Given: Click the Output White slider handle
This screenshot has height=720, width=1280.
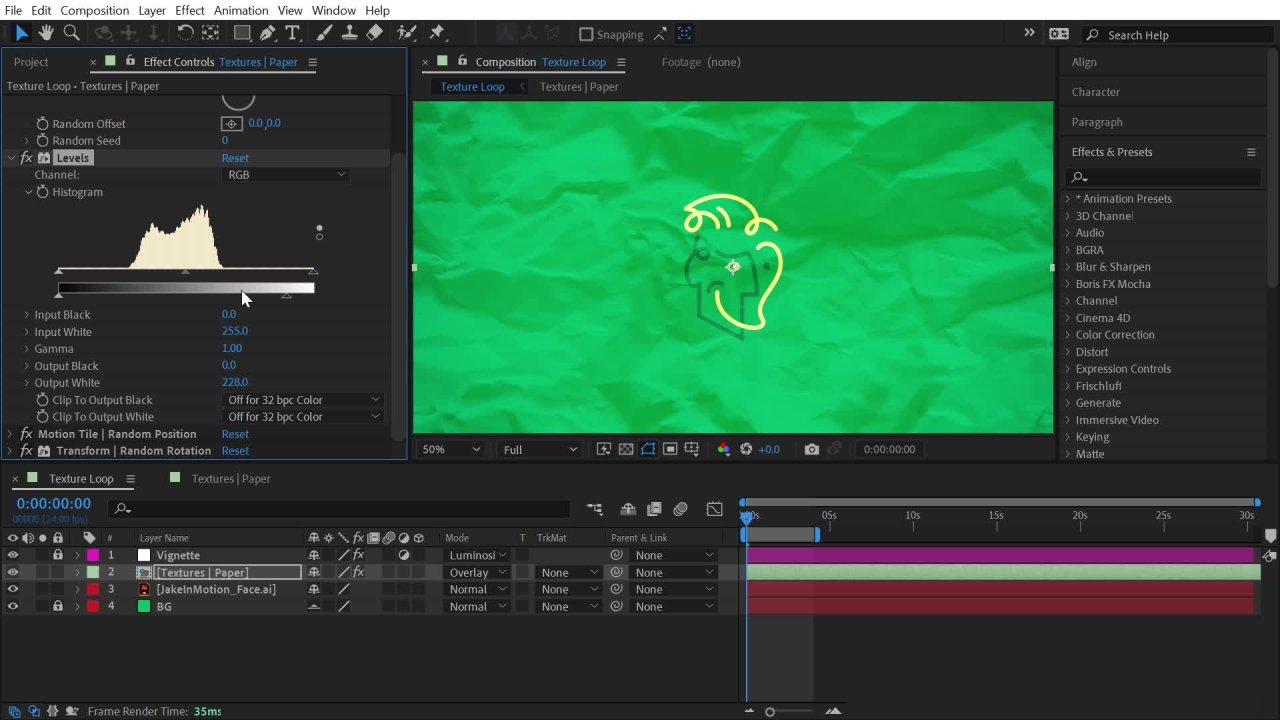Looking at the screenshot, I should [x=287, y=296].
